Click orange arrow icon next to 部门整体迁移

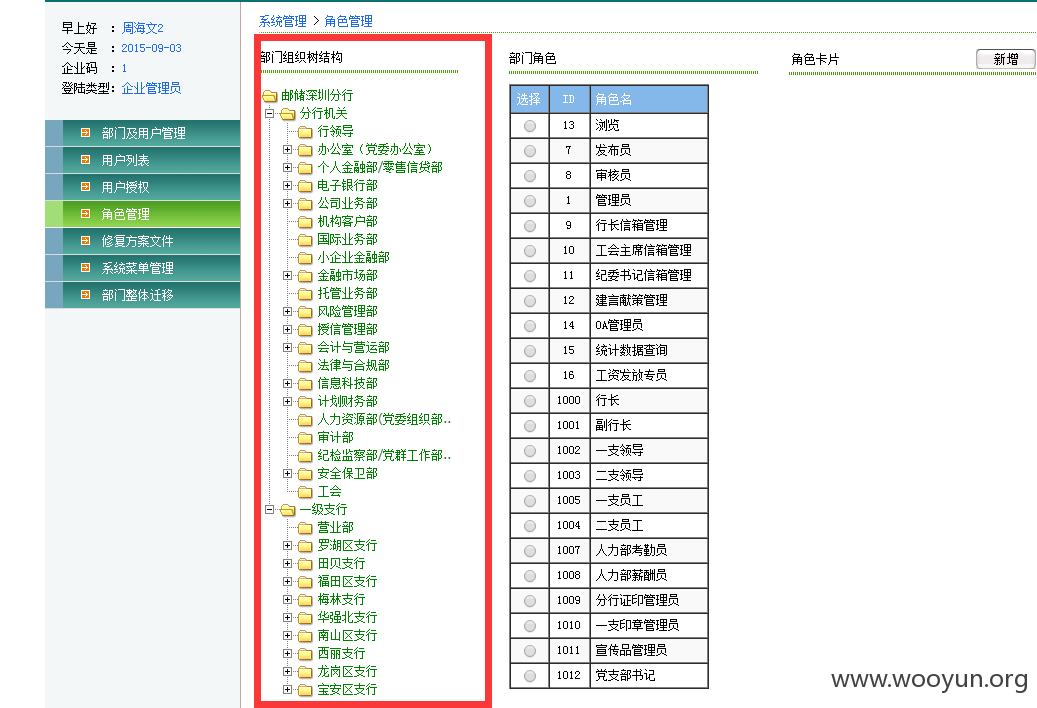pyautogui.click(x=85, y=295)
